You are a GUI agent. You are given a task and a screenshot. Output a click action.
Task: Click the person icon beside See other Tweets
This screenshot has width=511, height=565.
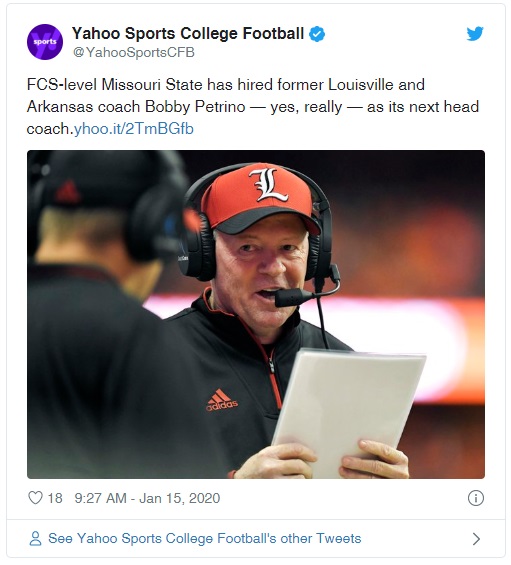(x=35, y=538)
